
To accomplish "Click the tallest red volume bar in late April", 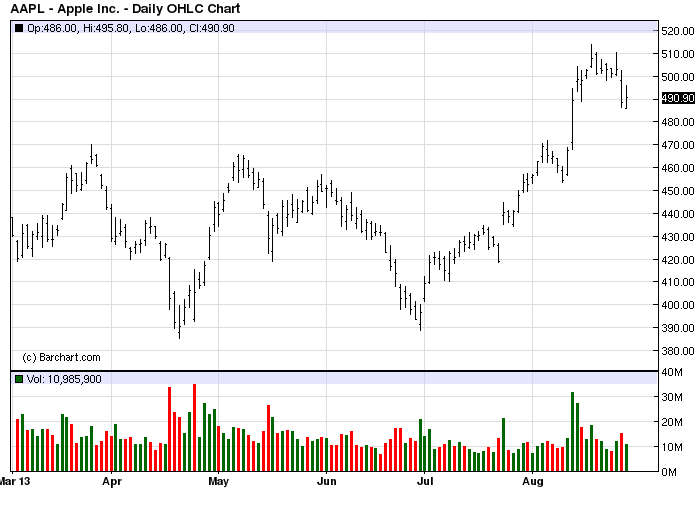I will pos(194,428).
